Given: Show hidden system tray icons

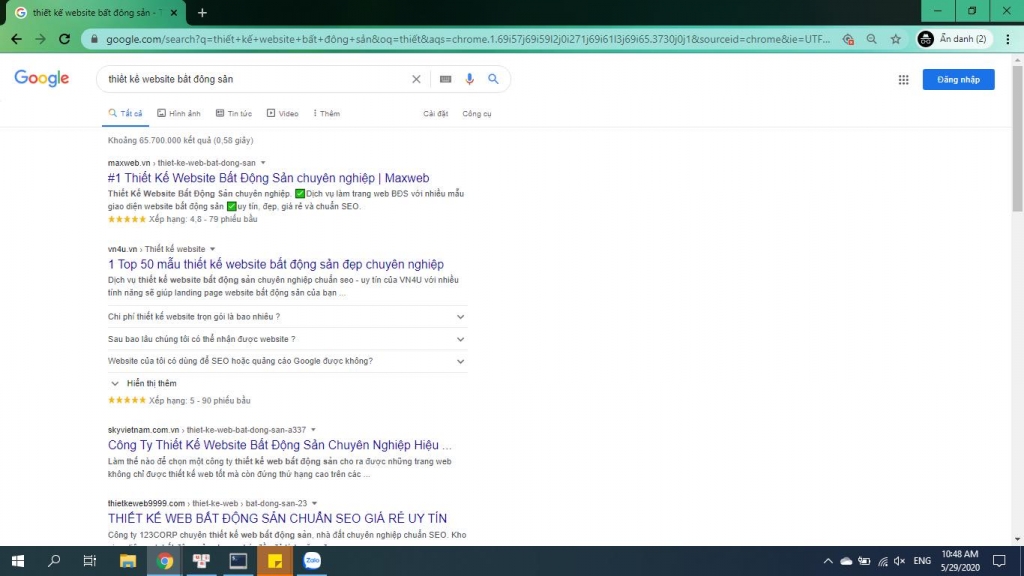Looking at the screenshot, I should coord(827,561).
